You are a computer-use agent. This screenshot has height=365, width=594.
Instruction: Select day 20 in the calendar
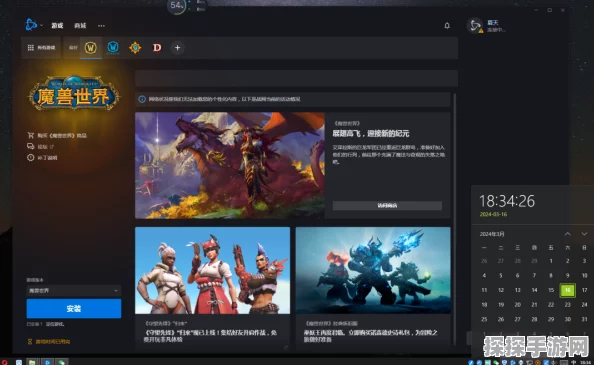(x=517, y=305)
